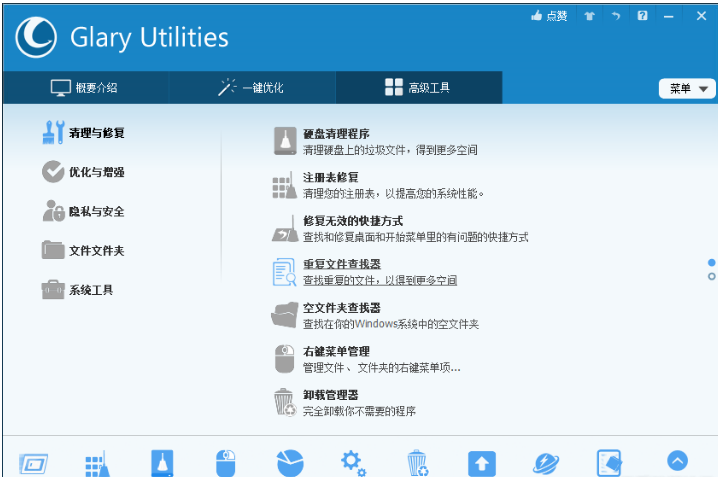Open the skin (T-shirt) icon in title bar
This screenshot has width=718, height=477.
point(589,16)
